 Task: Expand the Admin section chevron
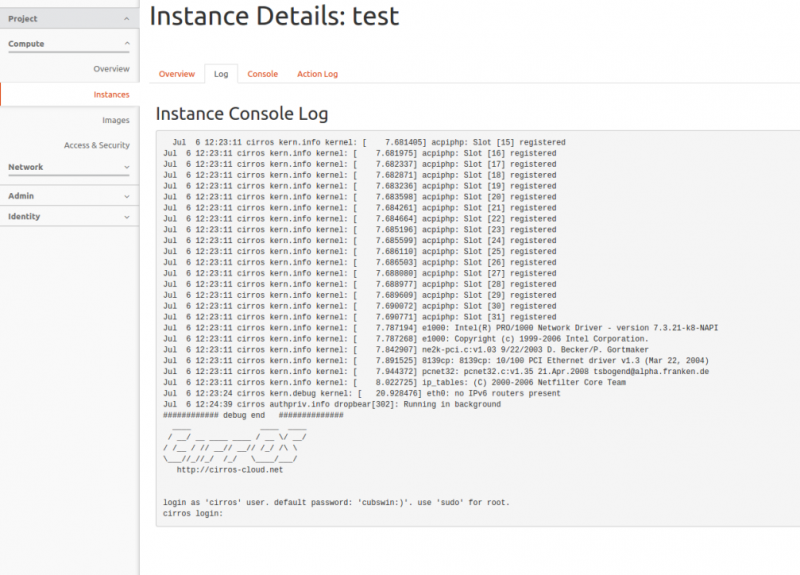pos(126,196)
